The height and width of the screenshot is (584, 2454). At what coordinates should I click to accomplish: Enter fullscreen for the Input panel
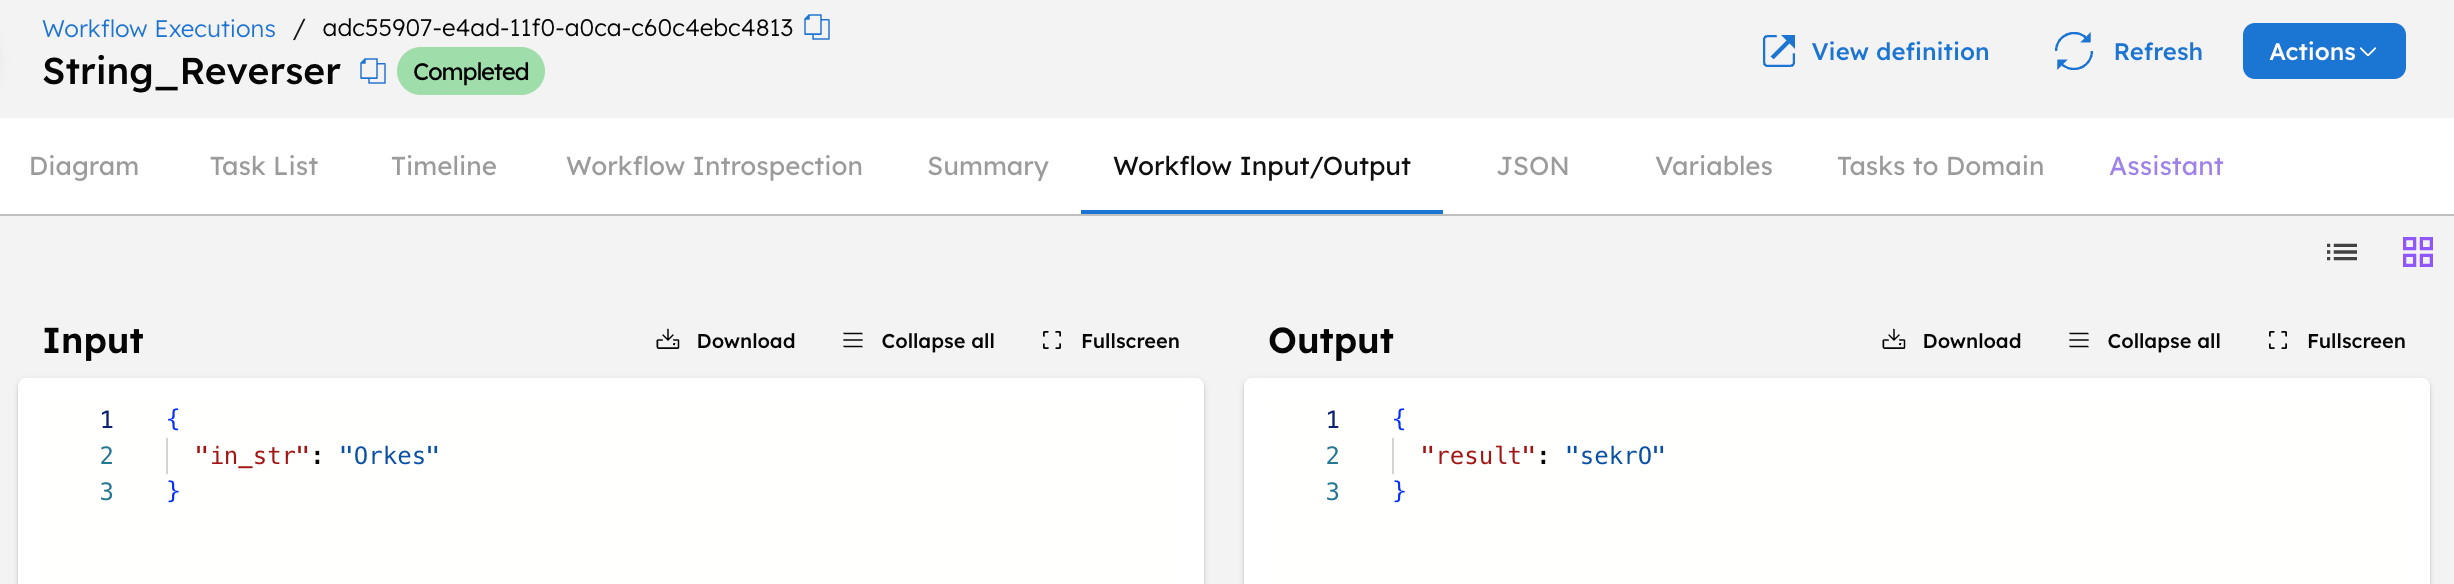click(x=1110, y=340)
